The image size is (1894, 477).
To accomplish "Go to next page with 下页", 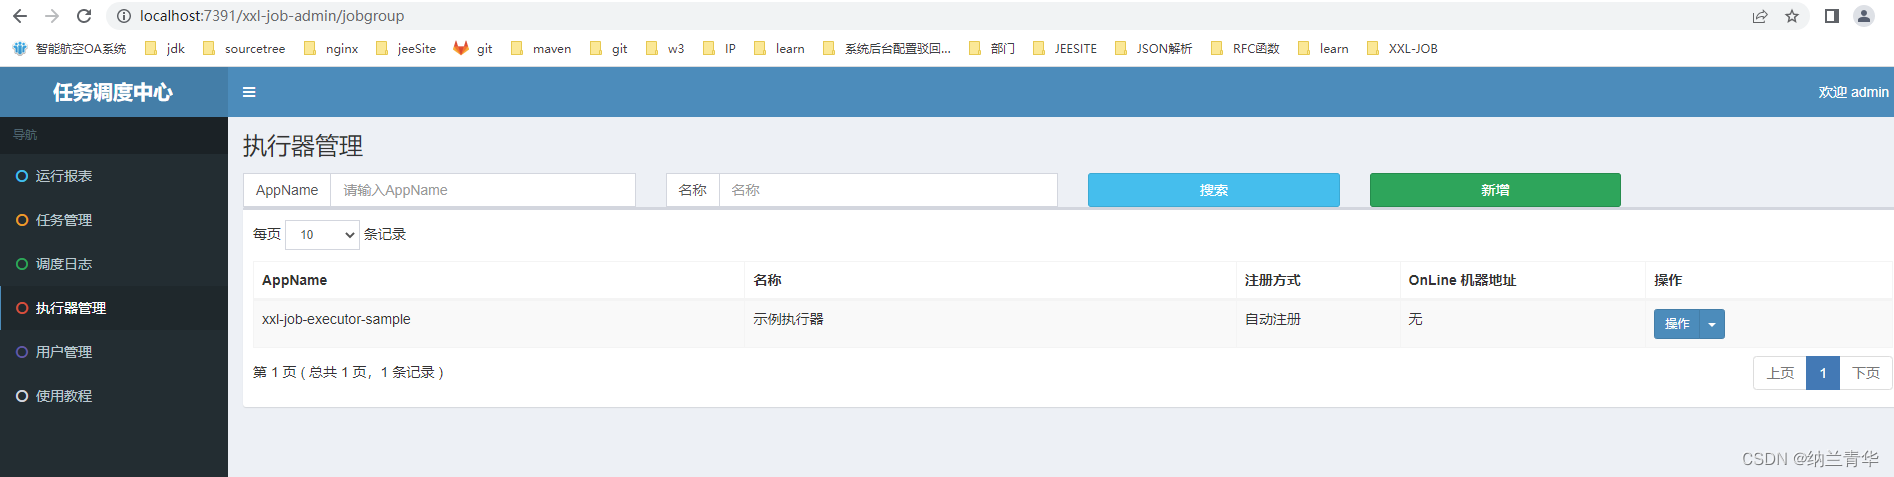I will (1866, 373).
